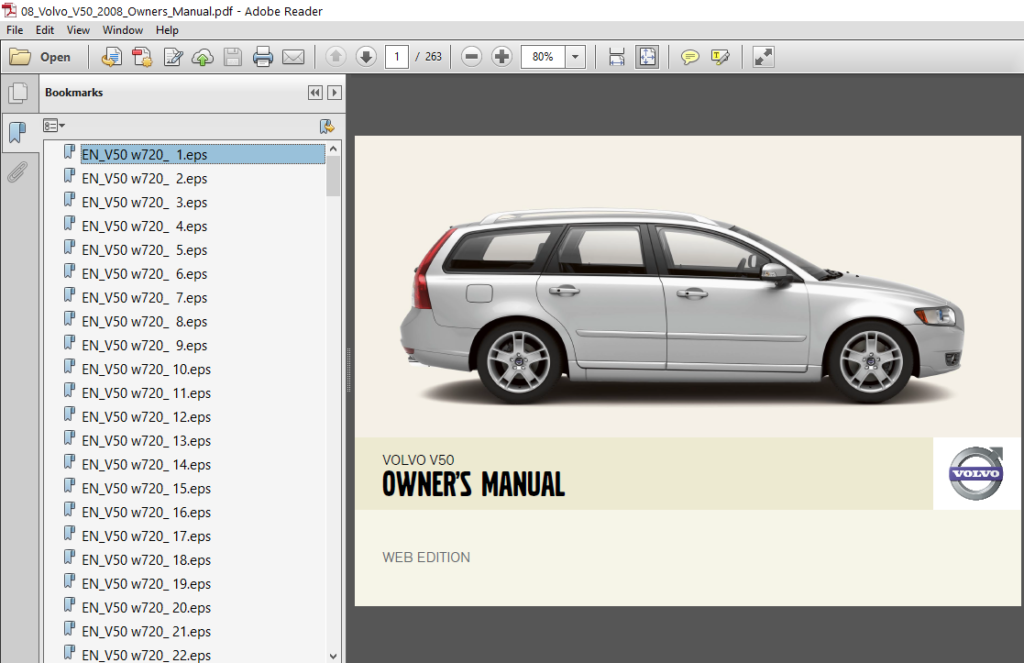The image size is (1024, 663).
Task: Select bookmark EN_V50 w720_ 19.eps
Action: 146,584
